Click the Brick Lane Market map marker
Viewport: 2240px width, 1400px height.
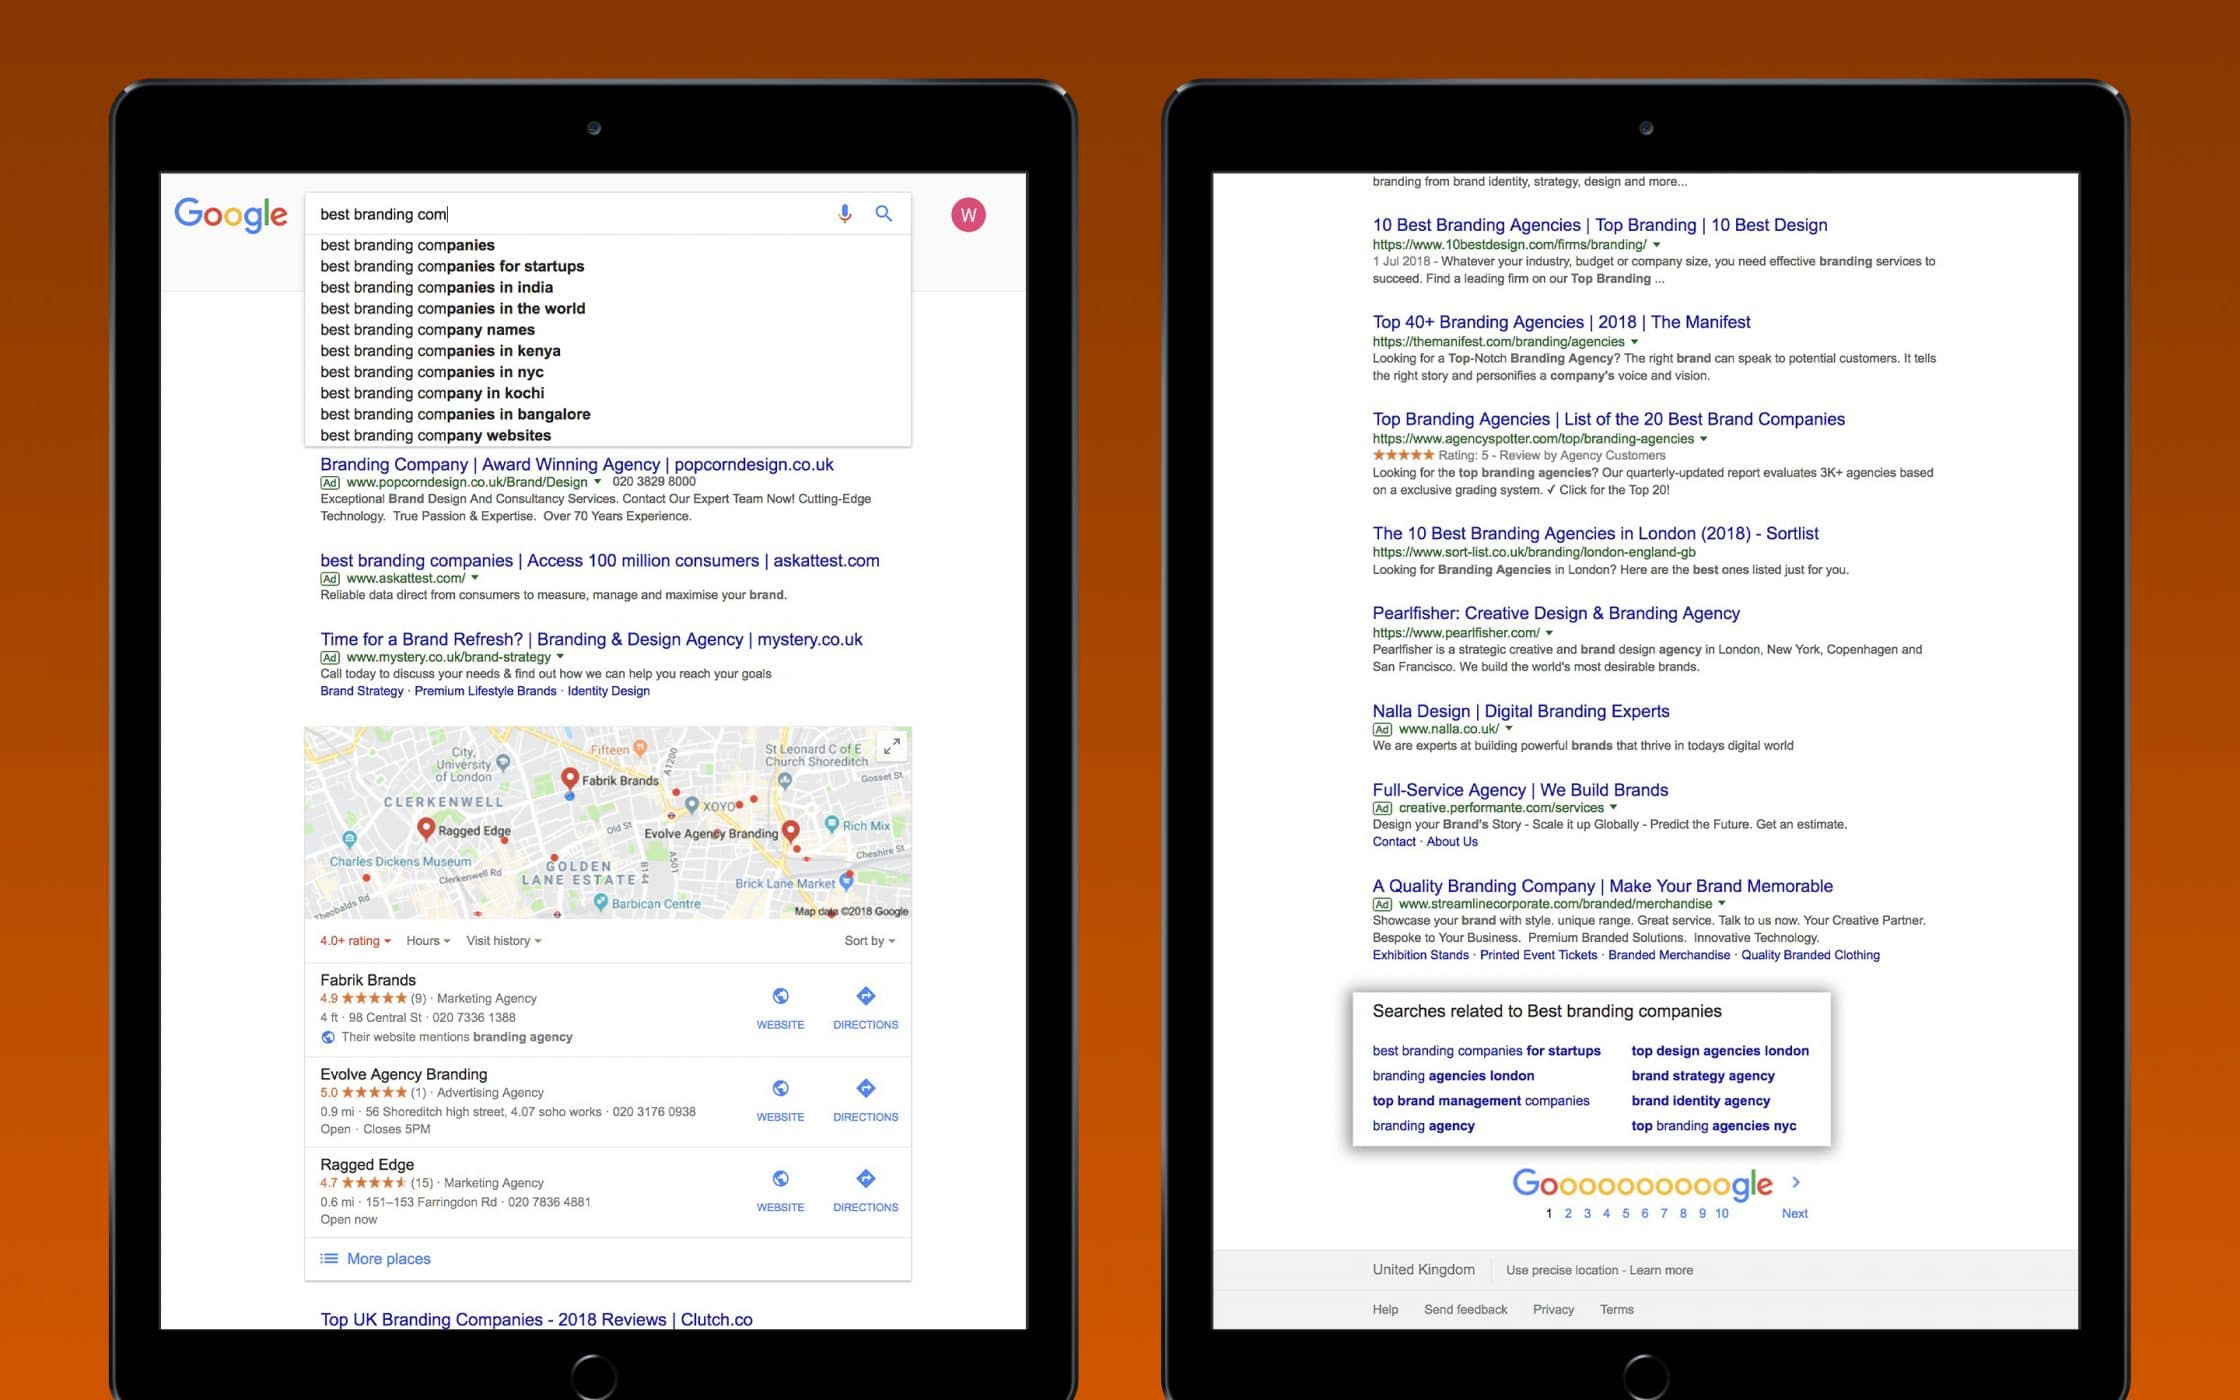847,880
